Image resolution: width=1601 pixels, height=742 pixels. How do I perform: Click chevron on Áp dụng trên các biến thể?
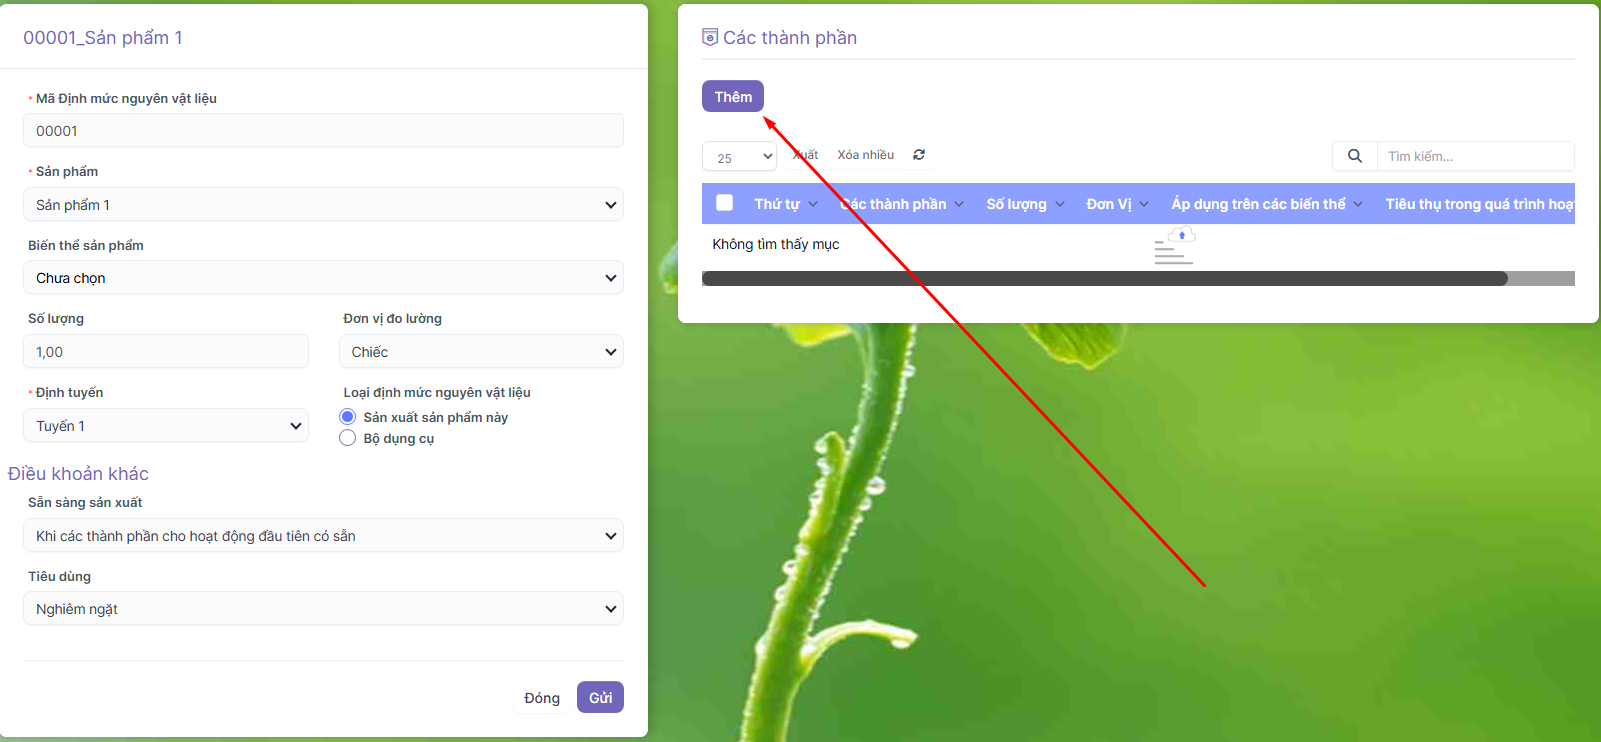point(1358,204)
